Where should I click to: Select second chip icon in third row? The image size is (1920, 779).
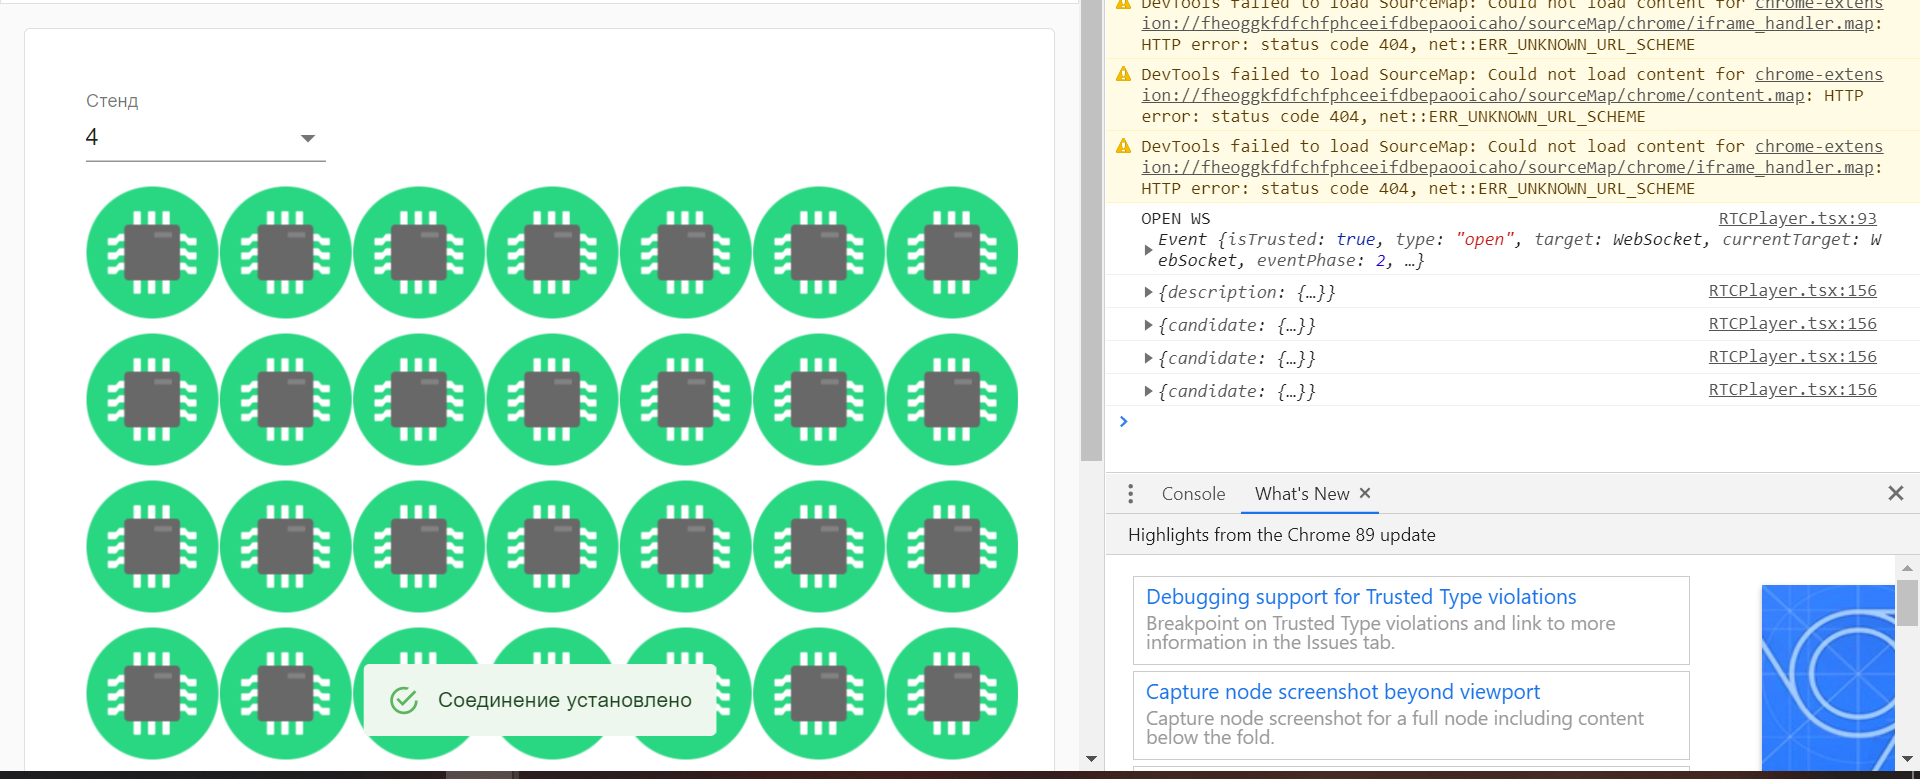(x=285, y=546)
